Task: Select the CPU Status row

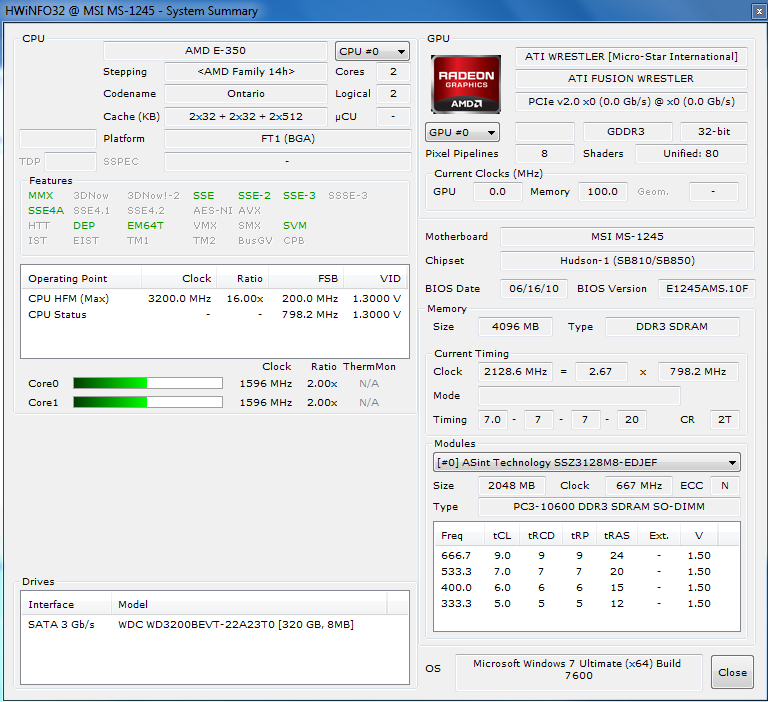Action: click(215, 315)
